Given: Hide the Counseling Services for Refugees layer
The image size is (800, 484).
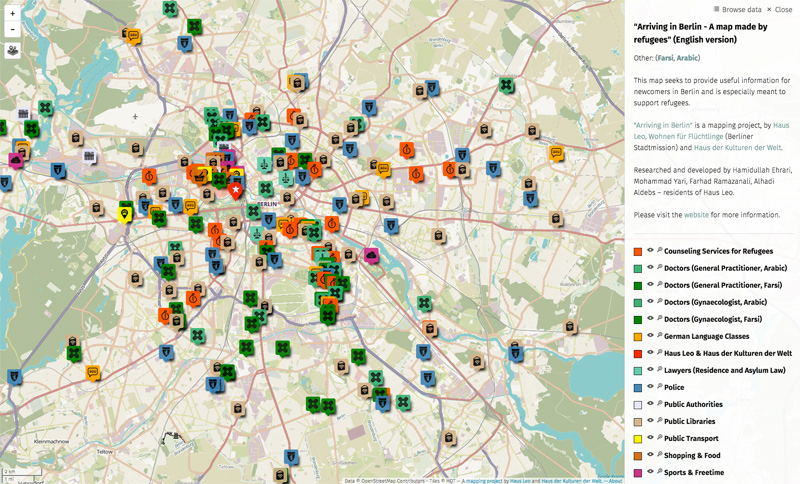Looking at the screenshot, I should coord(650,251).
